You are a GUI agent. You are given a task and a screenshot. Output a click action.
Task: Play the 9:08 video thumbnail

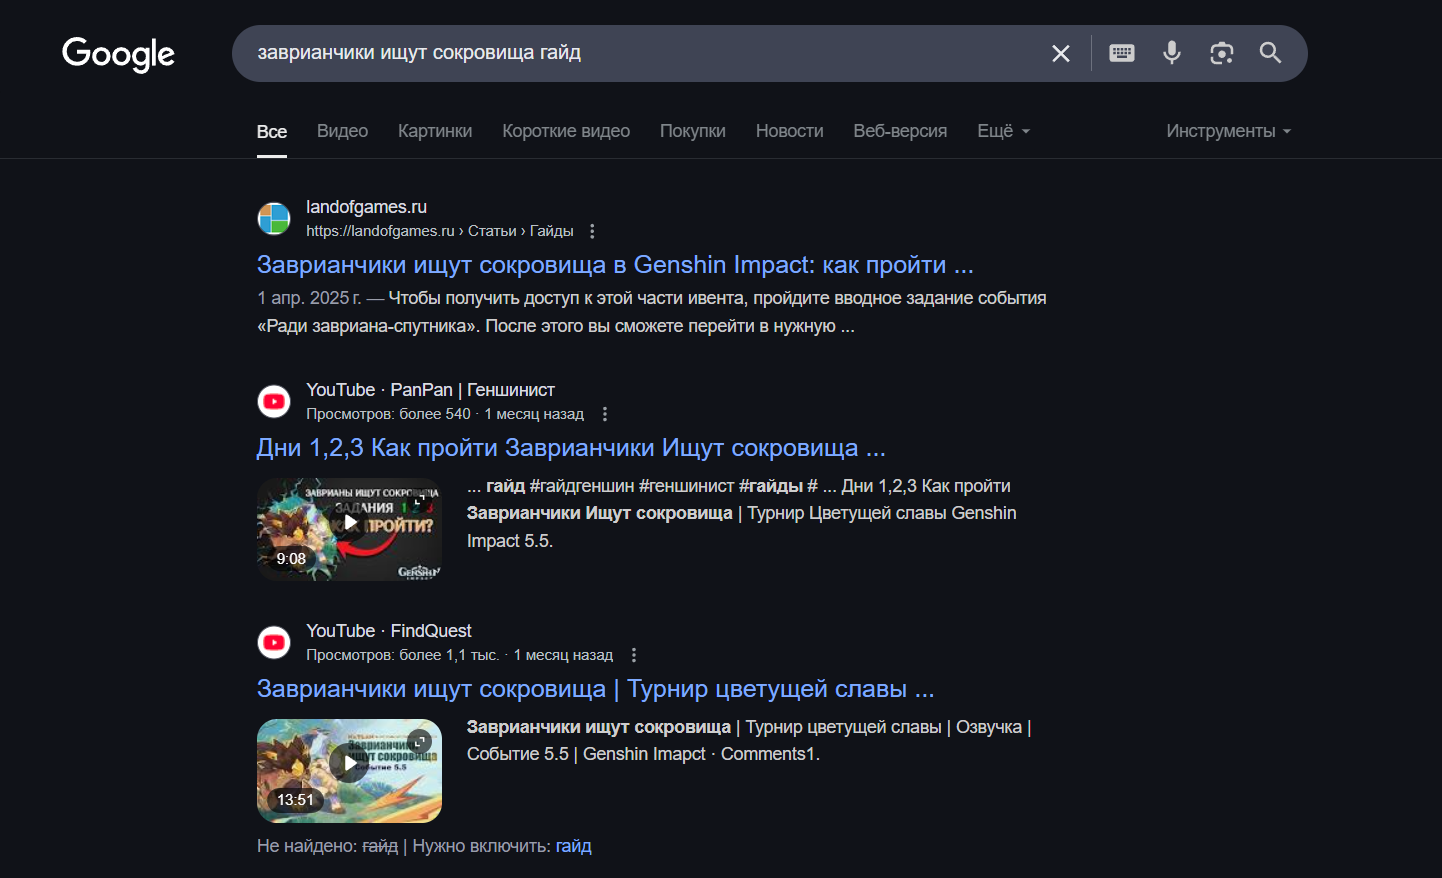[x=349, y=529]
